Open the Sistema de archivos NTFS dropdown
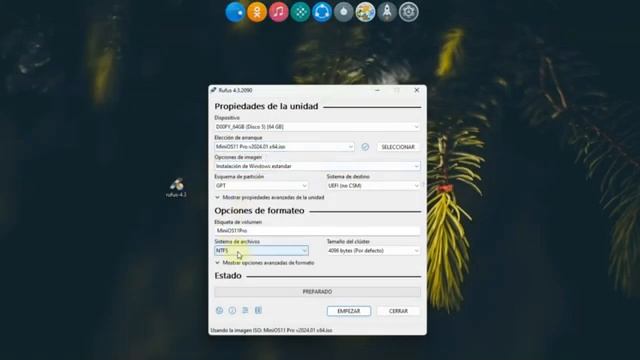Screen dimensions: 640x360 click(x=261, y=251)
